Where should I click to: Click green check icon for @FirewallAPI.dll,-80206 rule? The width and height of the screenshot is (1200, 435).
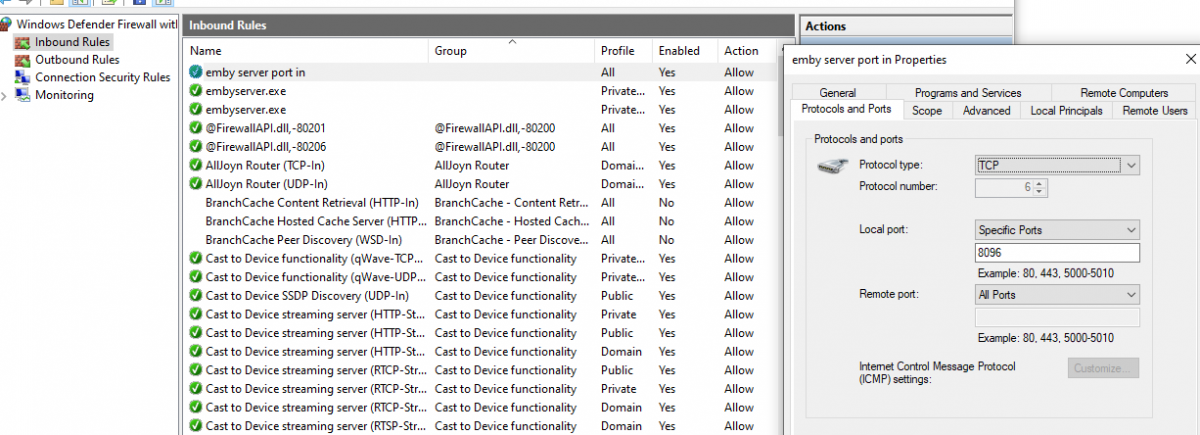[196, 147]
